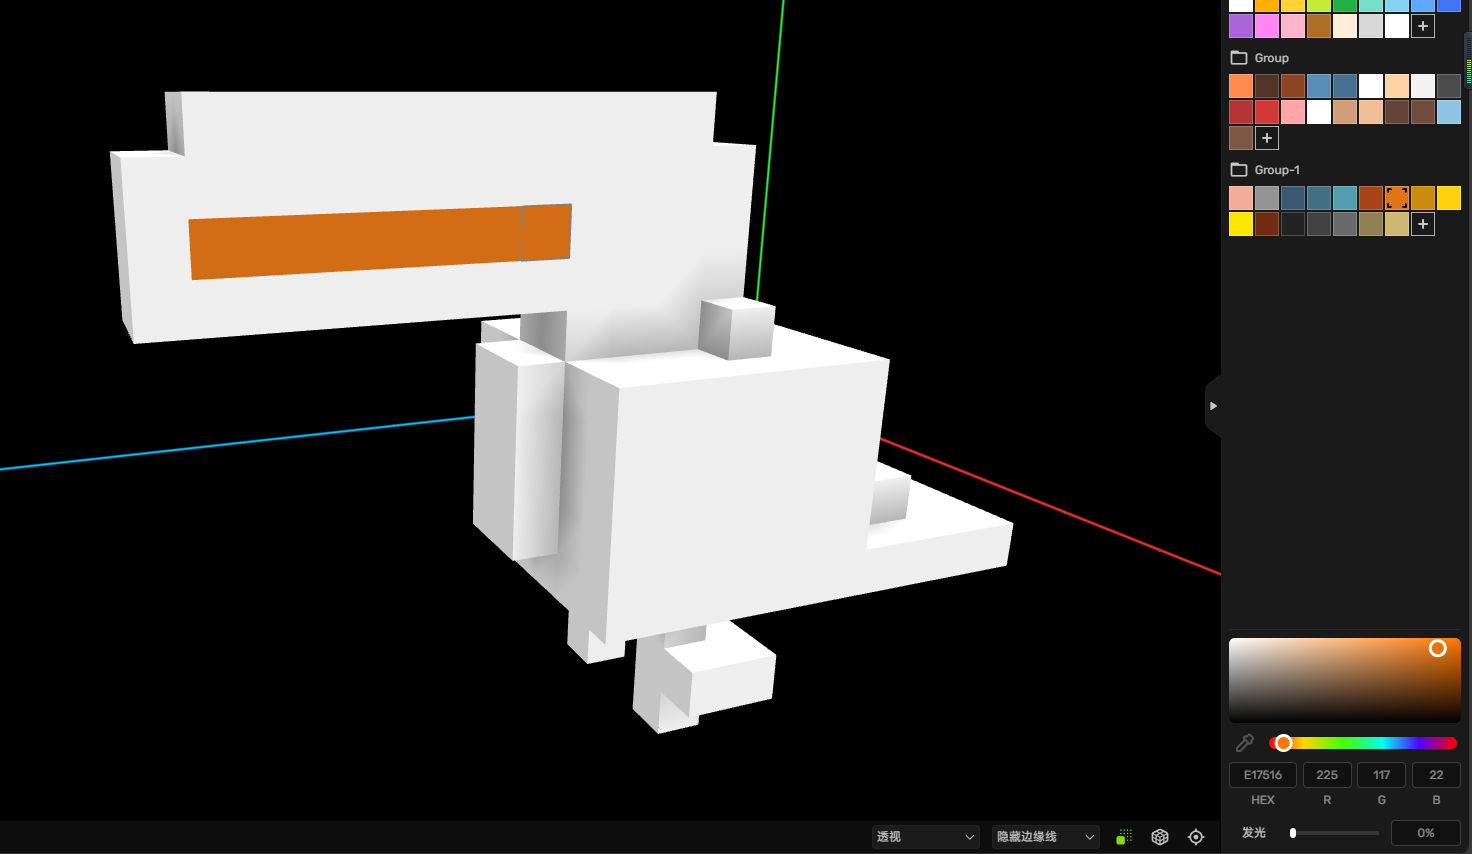Click the Group folder icon
This screenshot has height=854, width=1472.
click(1239, 58)
